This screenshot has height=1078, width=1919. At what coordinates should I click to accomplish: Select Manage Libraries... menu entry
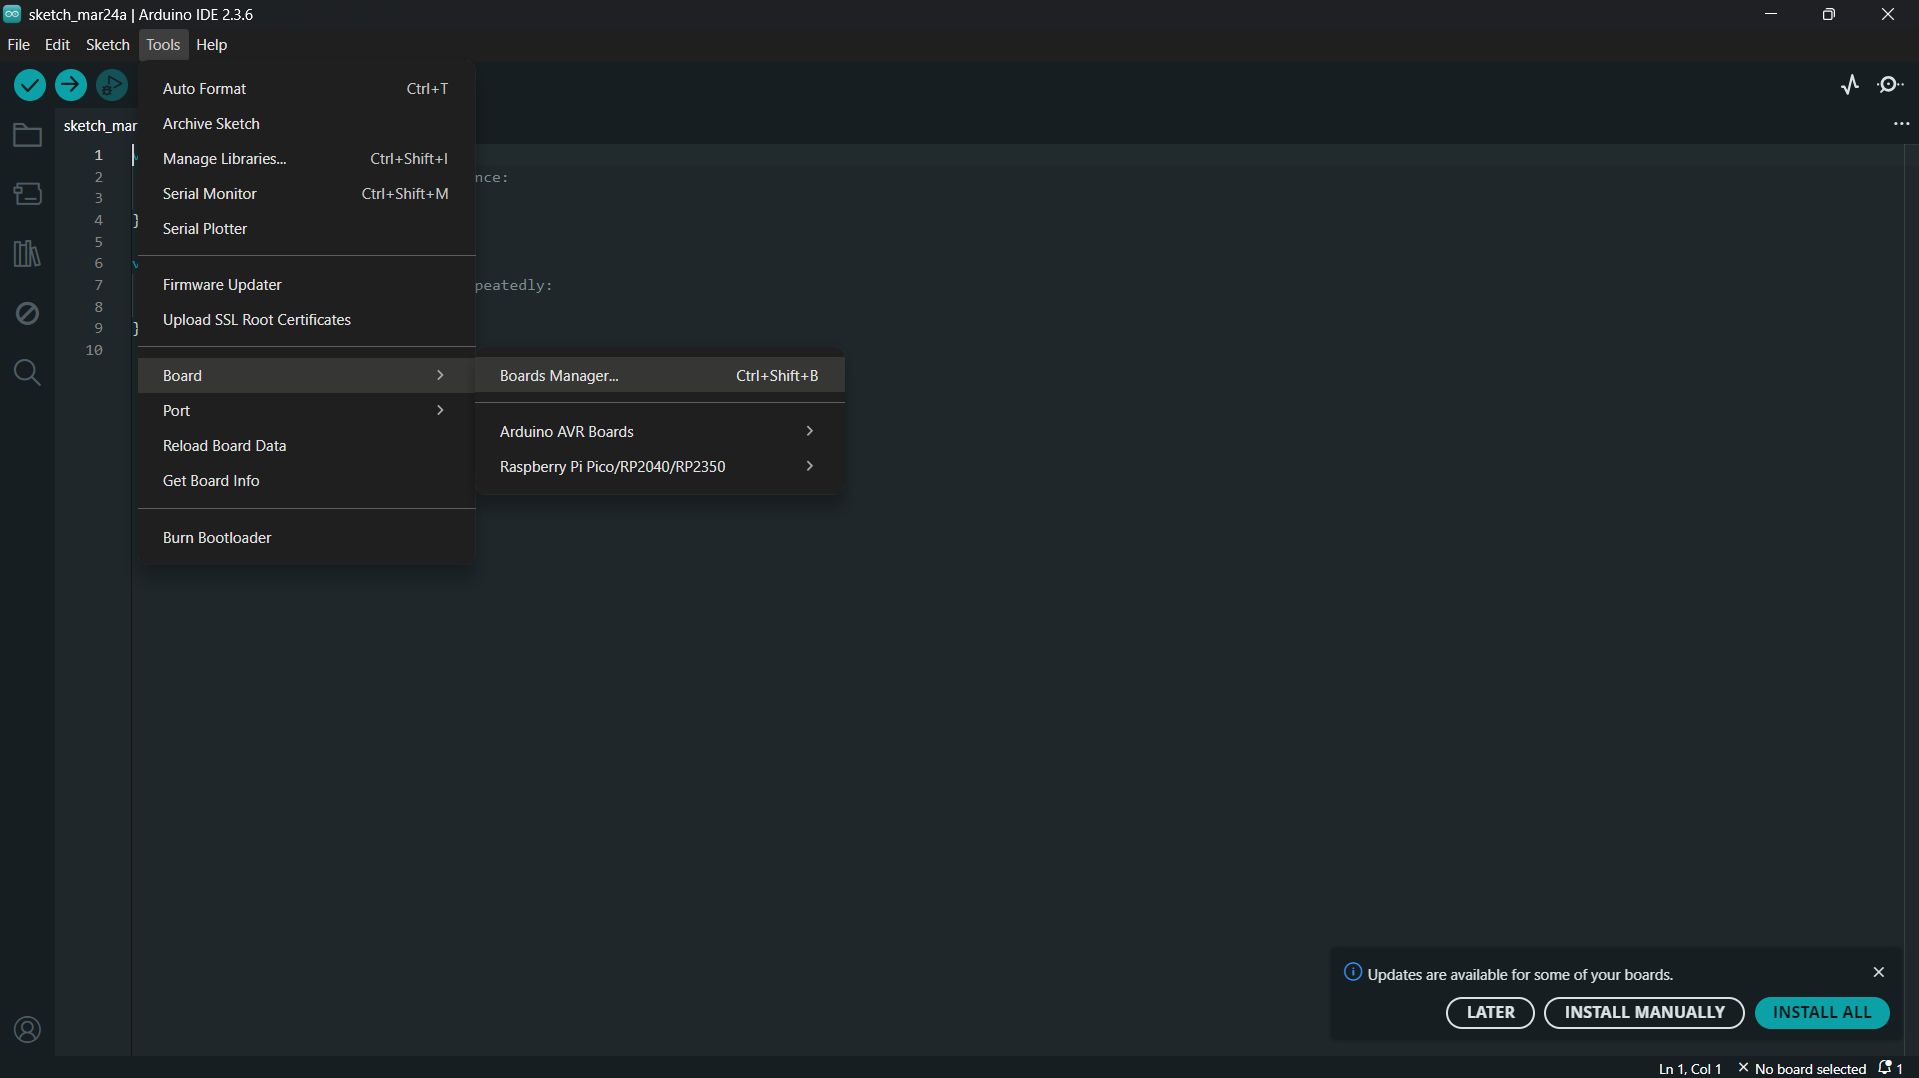306,159
